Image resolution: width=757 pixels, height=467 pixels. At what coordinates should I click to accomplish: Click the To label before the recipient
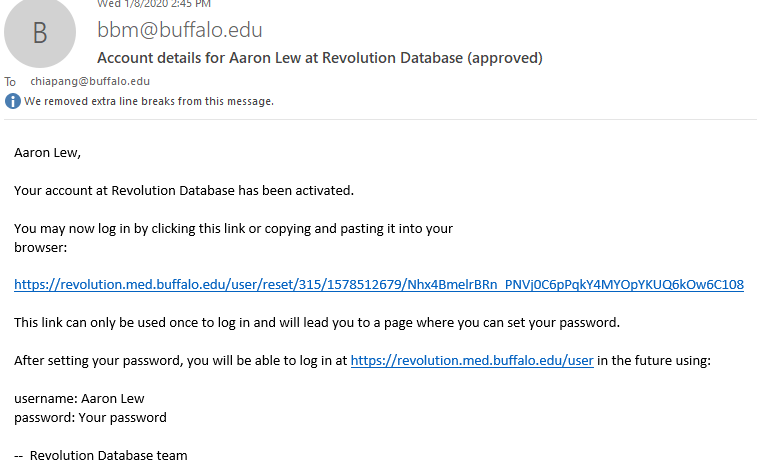(11, 81)
